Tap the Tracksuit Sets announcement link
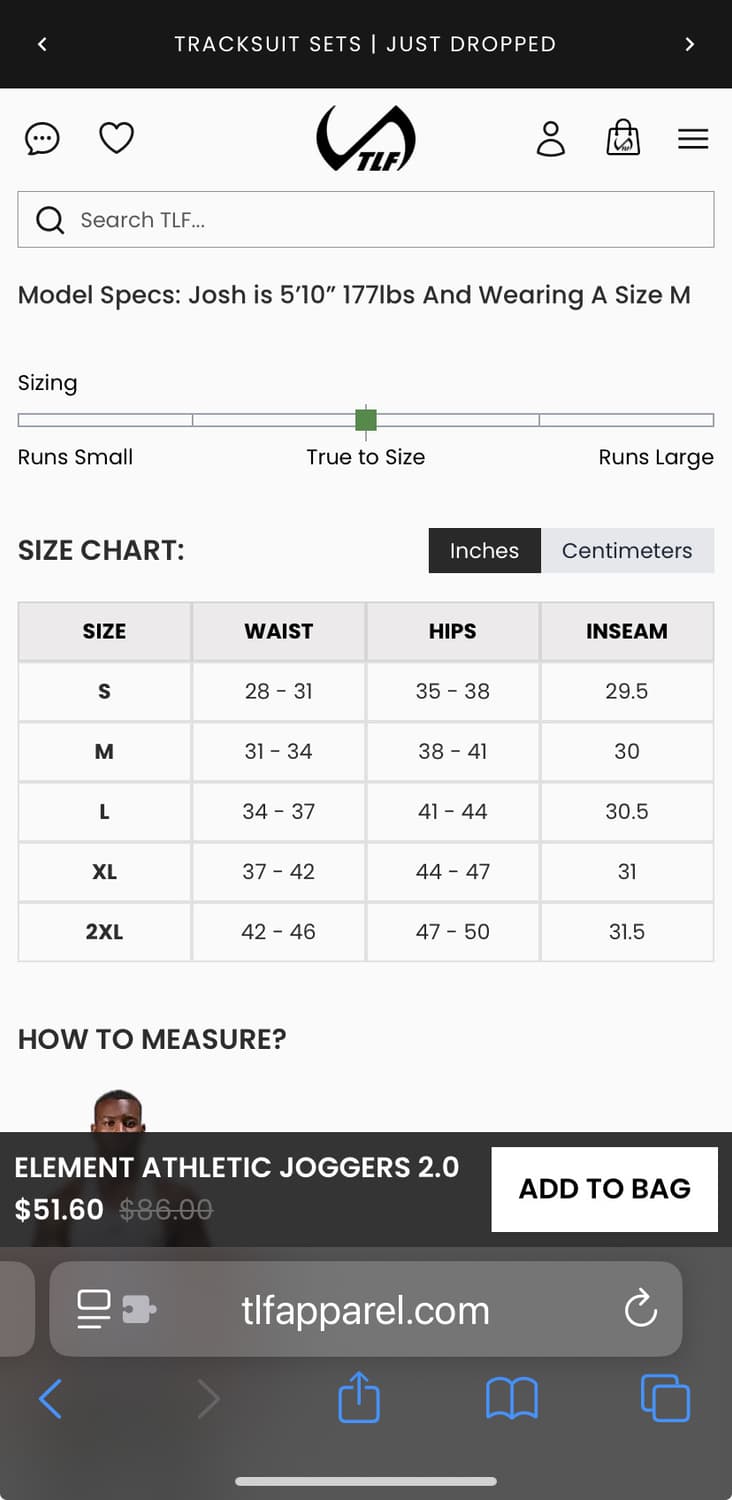Screen dimensions: 732x1500 tap(365, 44)
